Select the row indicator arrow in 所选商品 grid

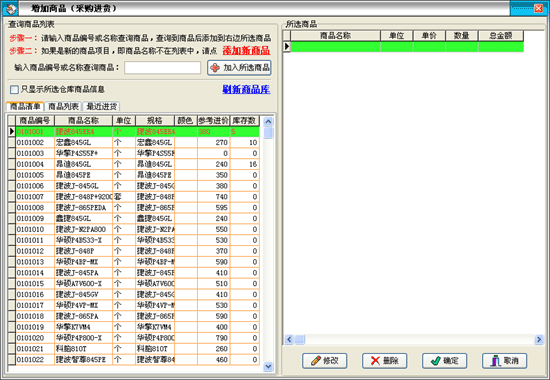coord(287,46)
